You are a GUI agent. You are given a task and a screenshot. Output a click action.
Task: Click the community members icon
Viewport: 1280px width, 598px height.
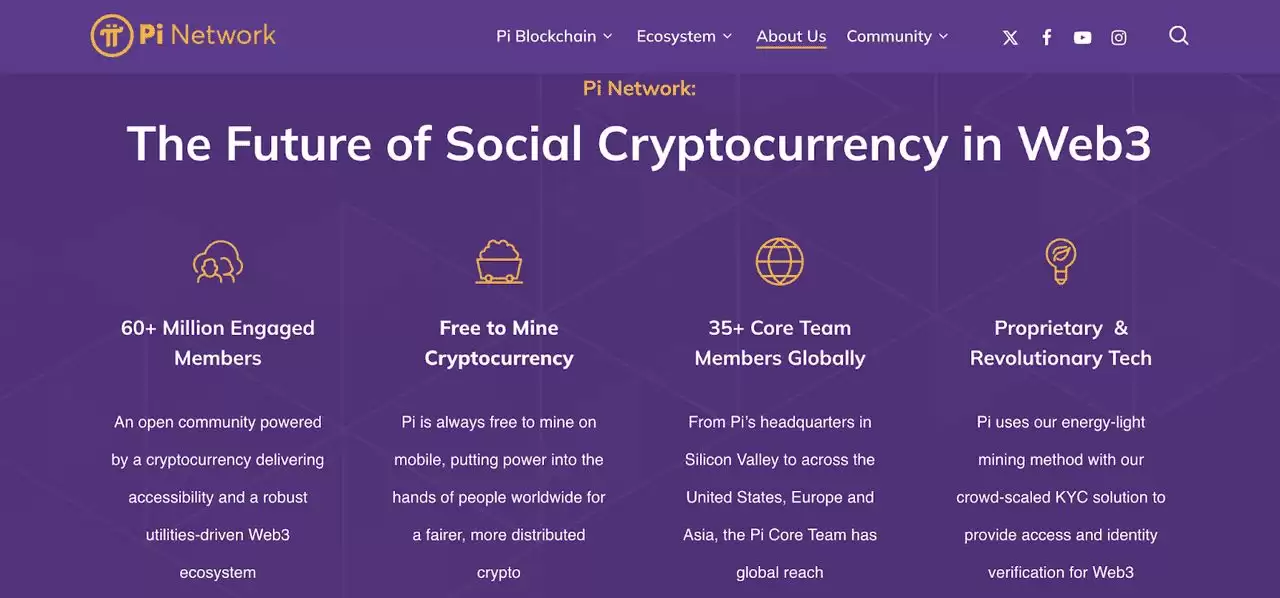(217, 262)
